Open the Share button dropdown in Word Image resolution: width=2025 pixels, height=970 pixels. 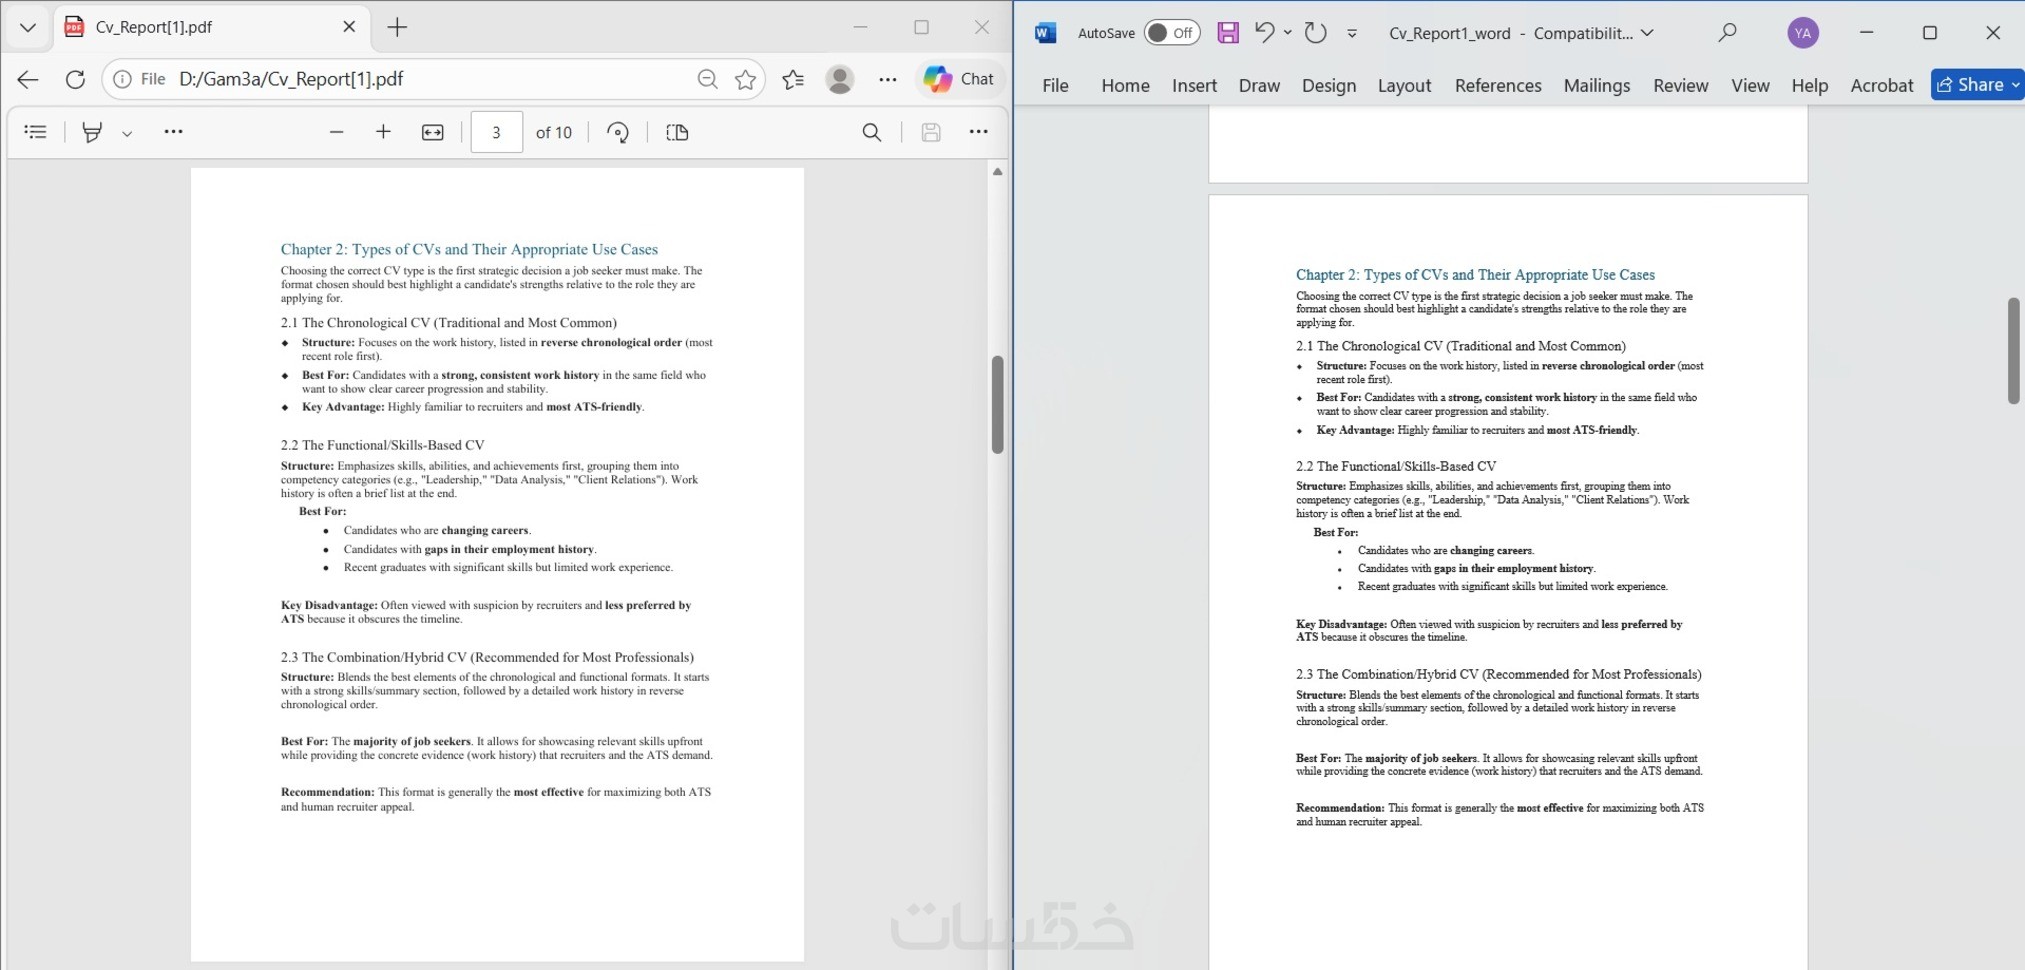click(2016, 85)
